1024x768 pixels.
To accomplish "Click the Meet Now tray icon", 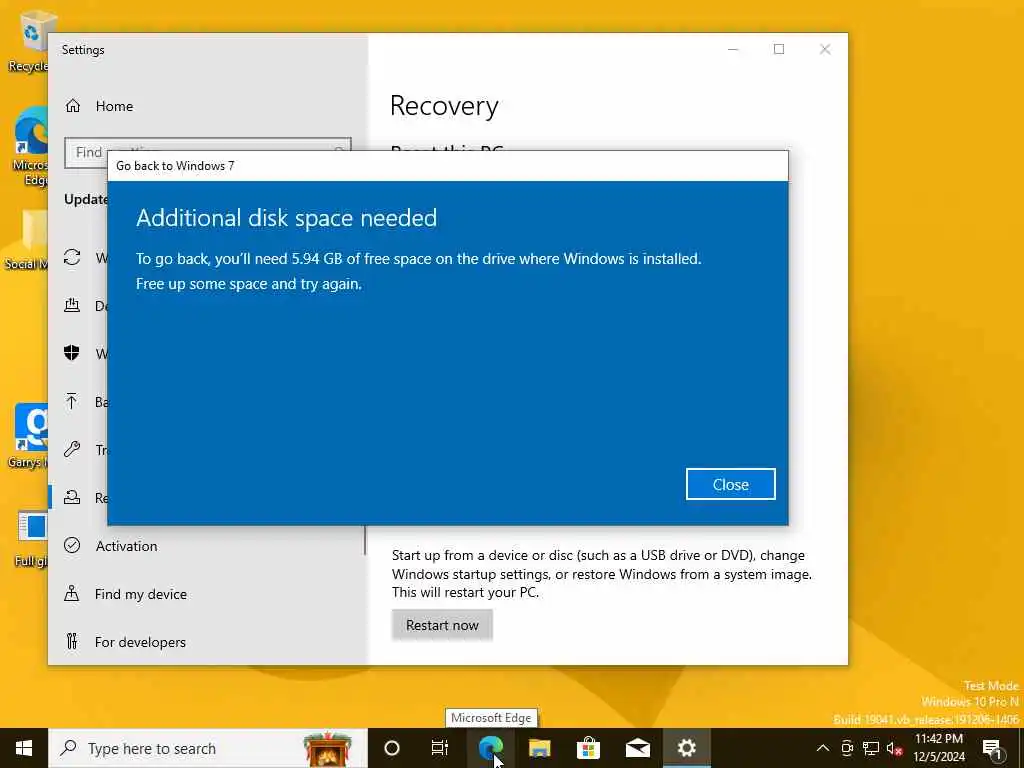I will [847, 748].
